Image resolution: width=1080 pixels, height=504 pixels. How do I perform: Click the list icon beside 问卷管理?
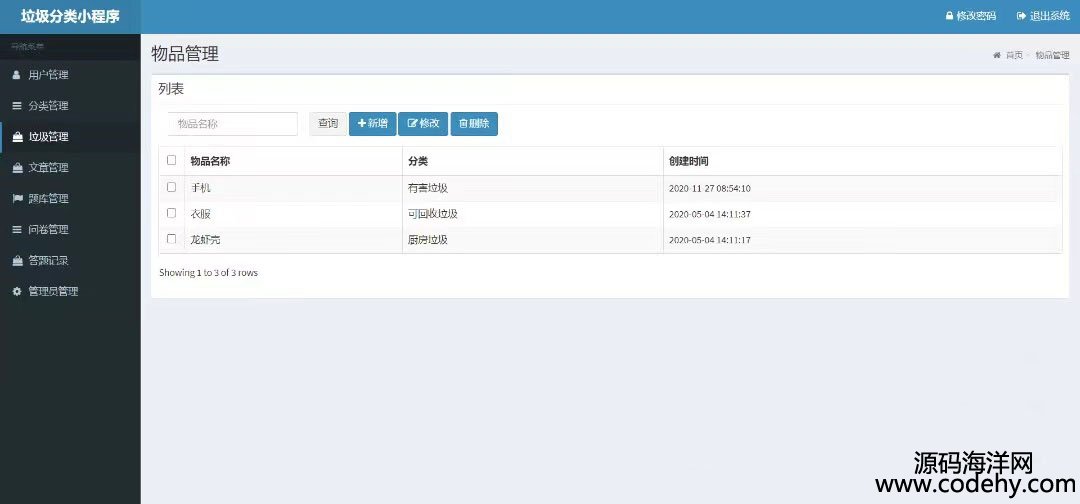point(17,230)
